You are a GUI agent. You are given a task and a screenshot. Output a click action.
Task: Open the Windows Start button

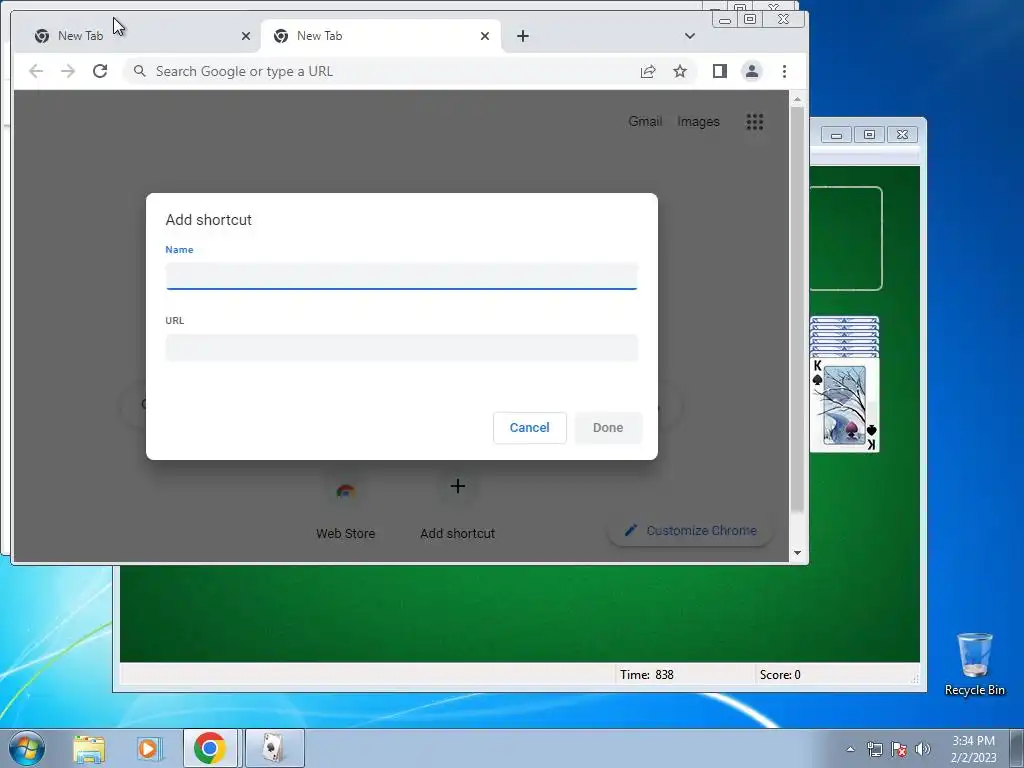click(27, 748)
